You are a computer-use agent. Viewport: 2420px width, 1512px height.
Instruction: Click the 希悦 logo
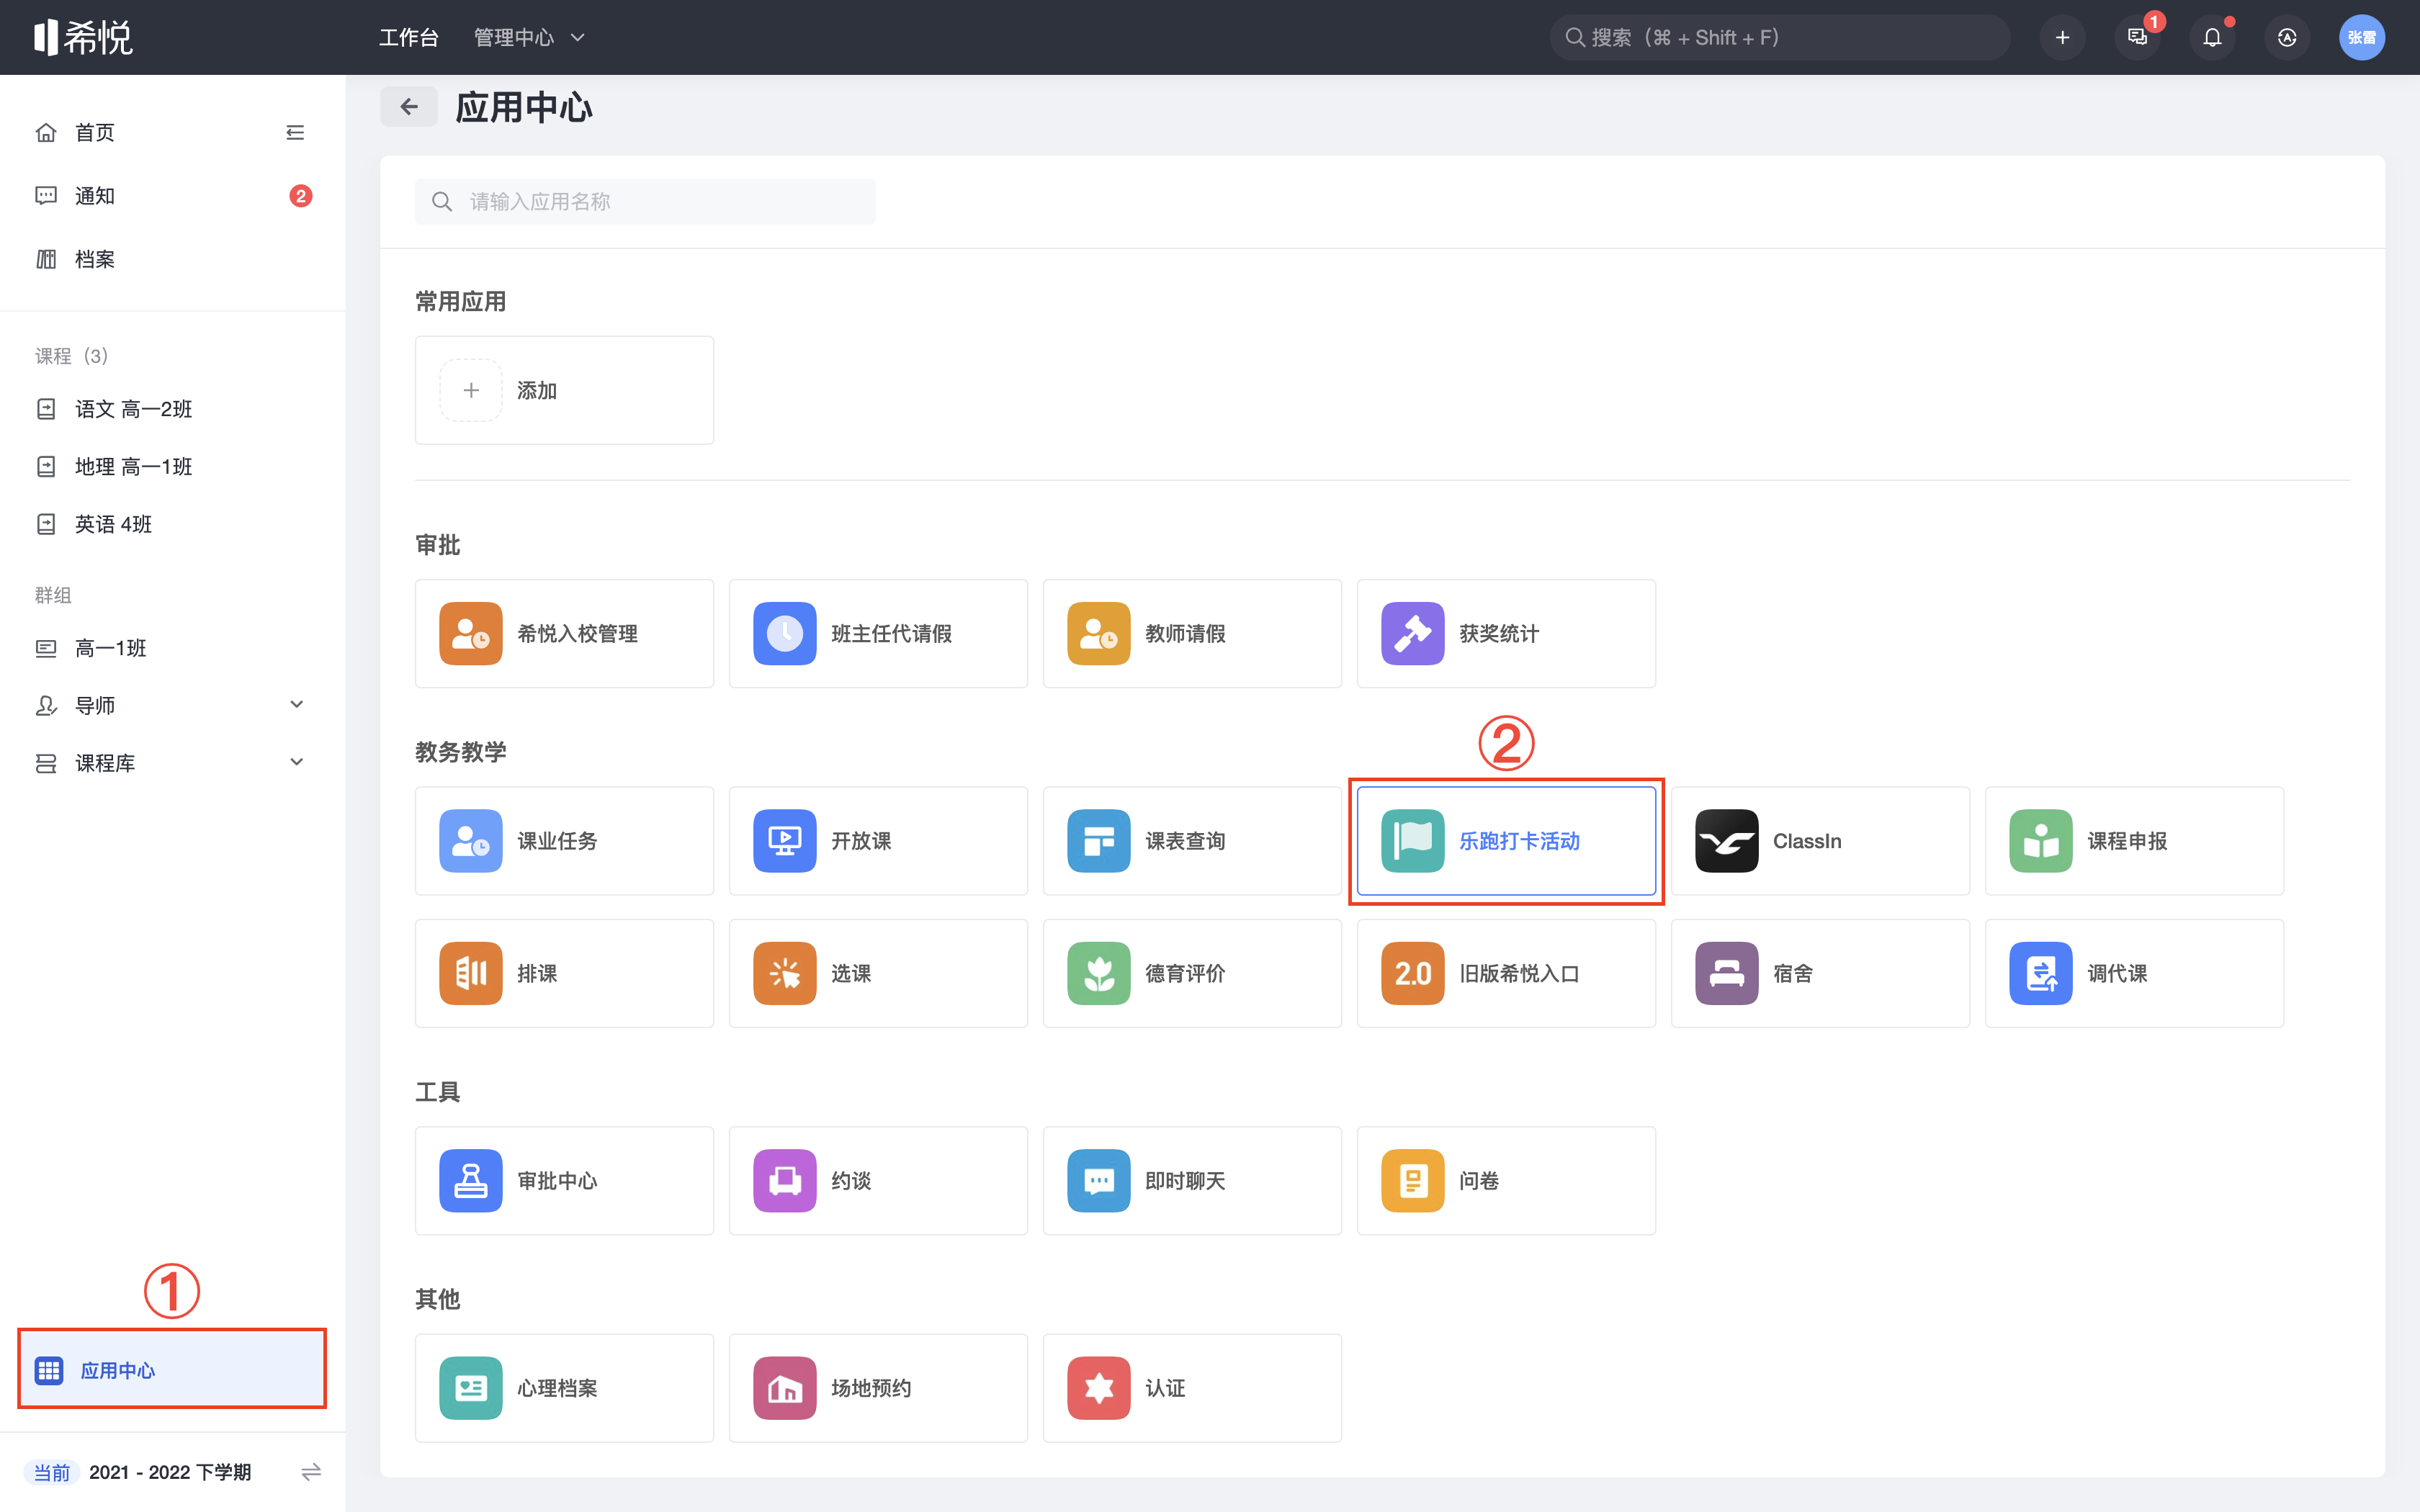click(x=83, y=37)
